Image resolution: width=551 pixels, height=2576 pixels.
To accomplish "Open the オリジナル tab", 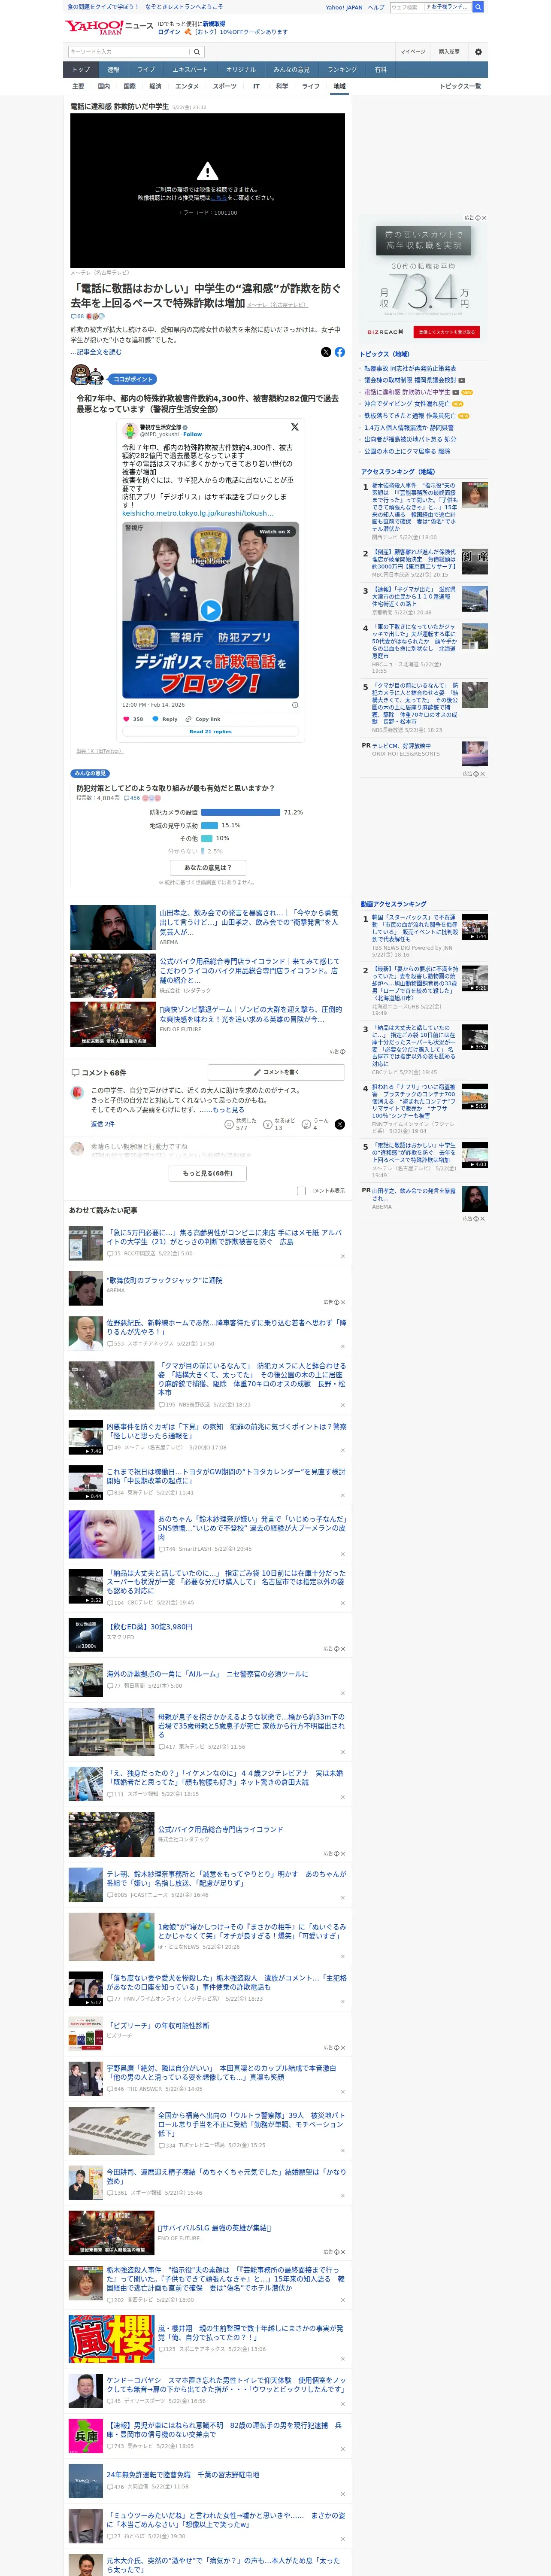I will click(241, 69).
